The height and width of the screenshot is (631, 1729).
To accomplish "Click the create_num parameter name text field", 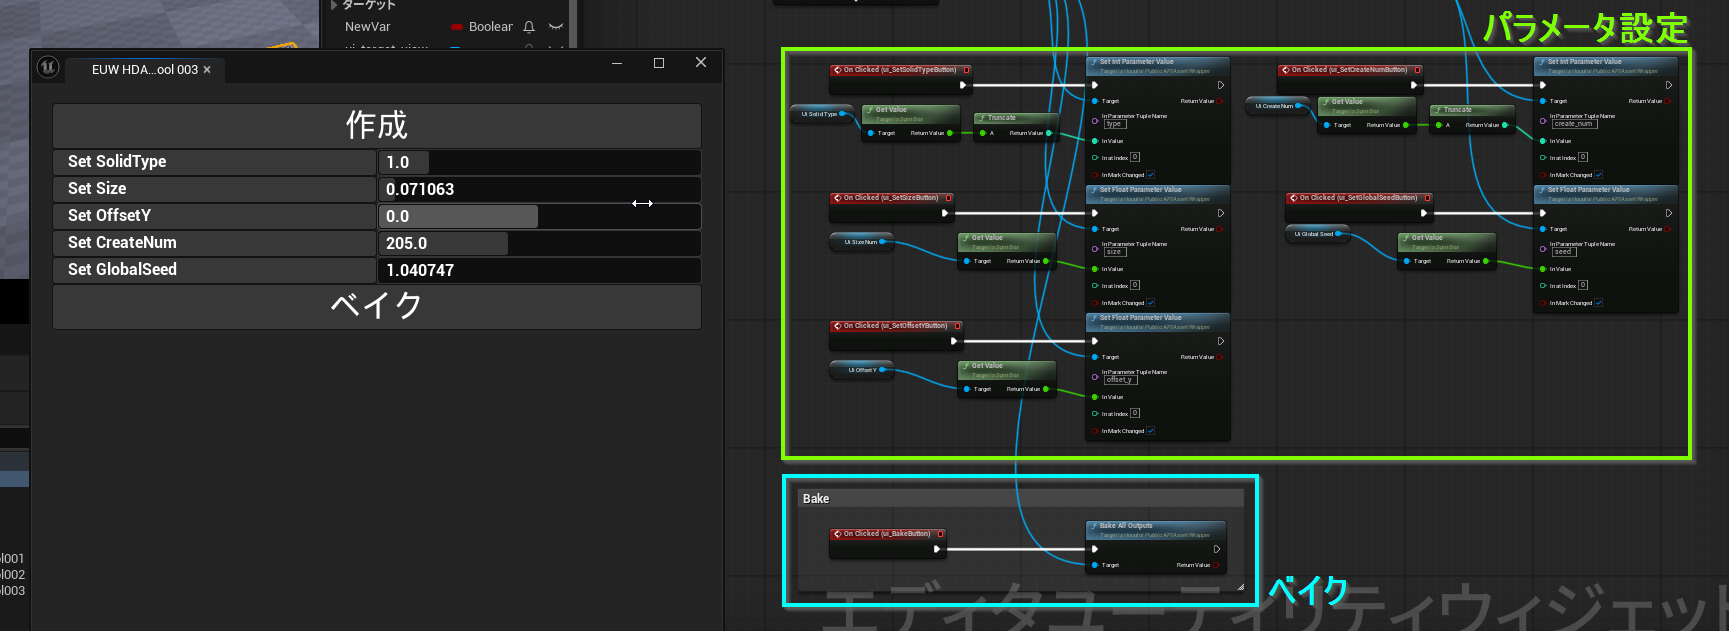I will click(x=1573, y=124).
